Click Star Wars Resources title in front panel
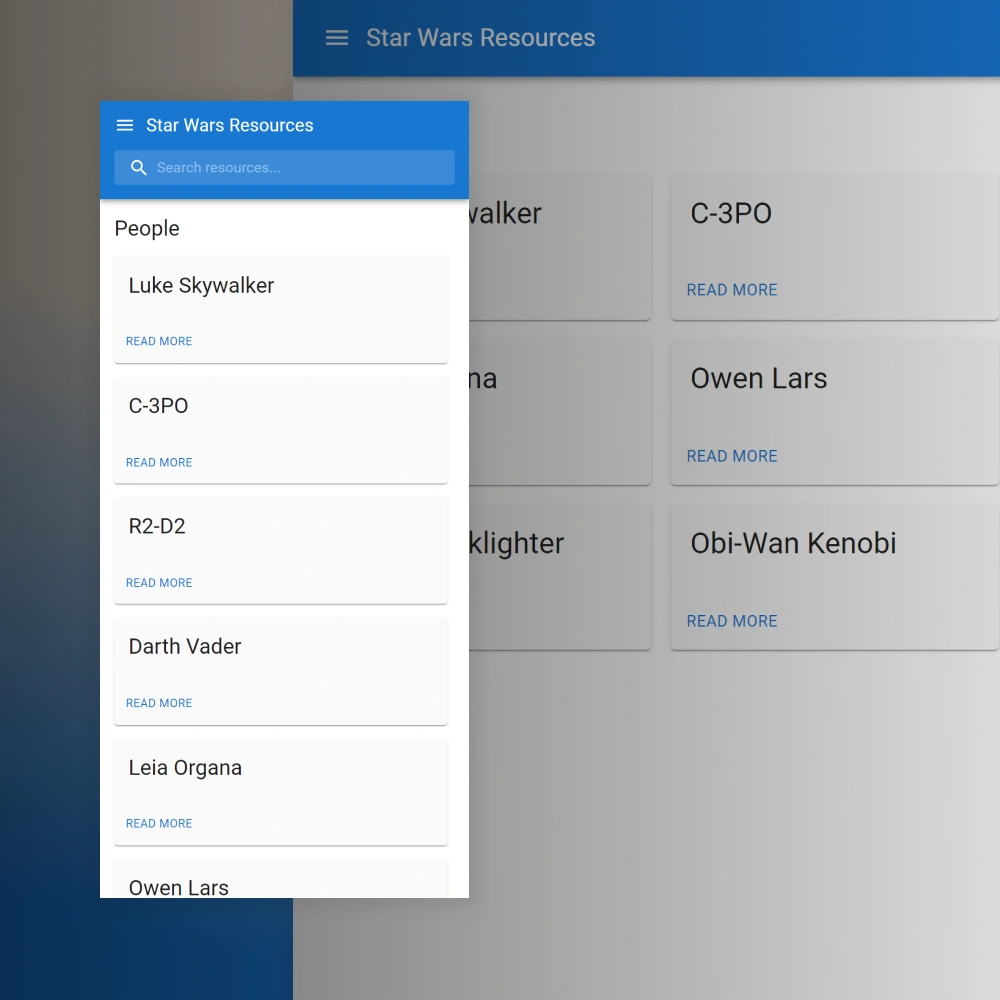The image size is (1000, 1000). point(230,125)
